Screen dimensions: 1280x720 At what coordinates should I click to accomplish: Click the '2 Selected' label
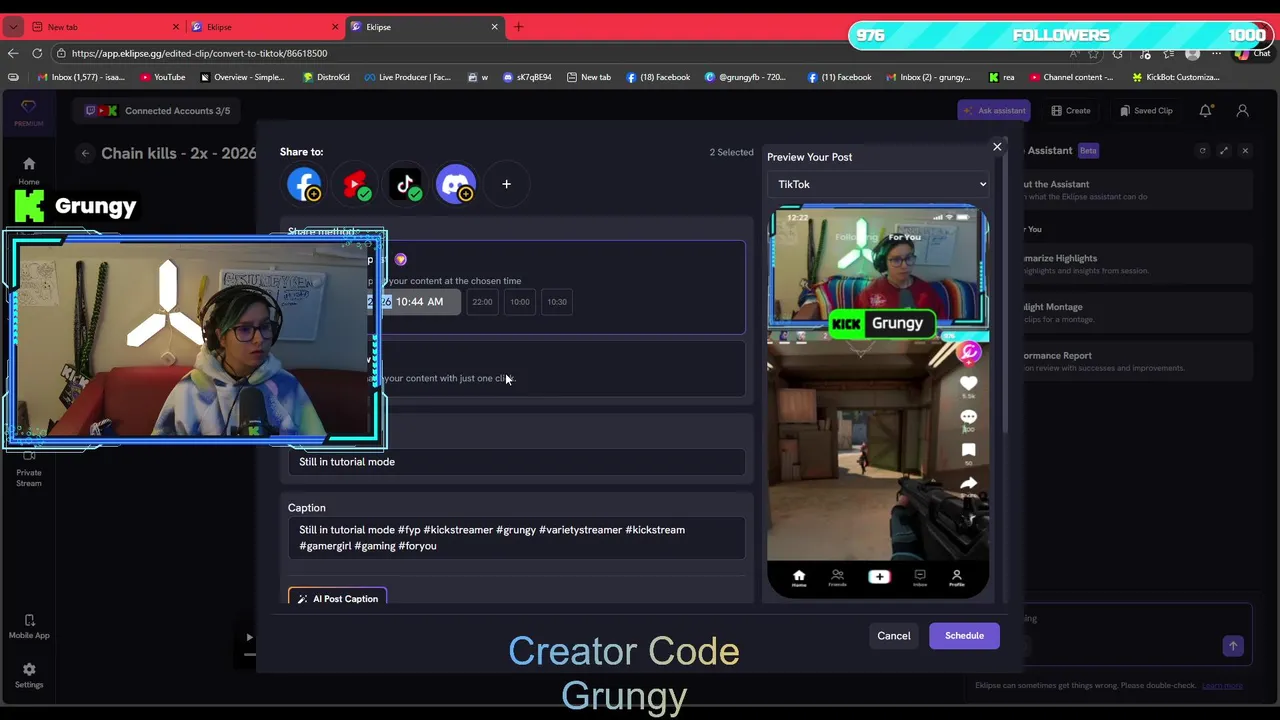pos(731,152)
